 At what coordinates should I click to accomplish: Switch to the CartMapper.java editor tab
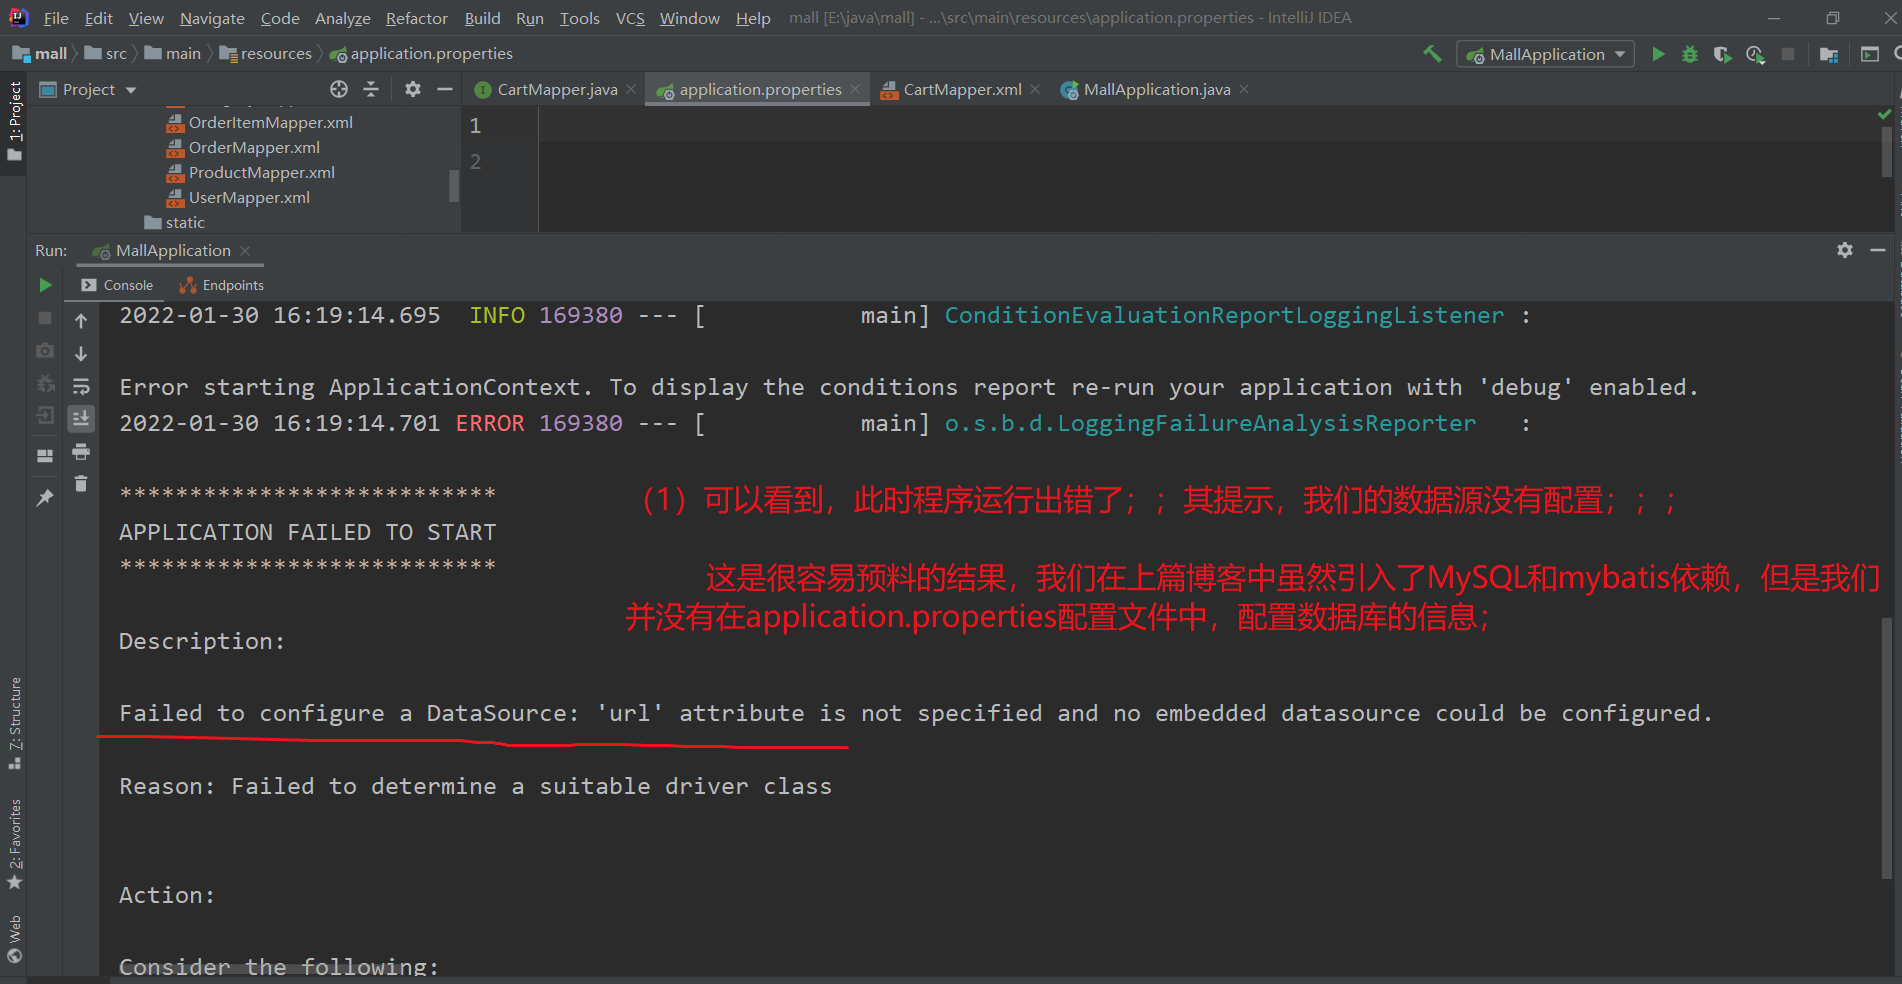coord(556,89)
